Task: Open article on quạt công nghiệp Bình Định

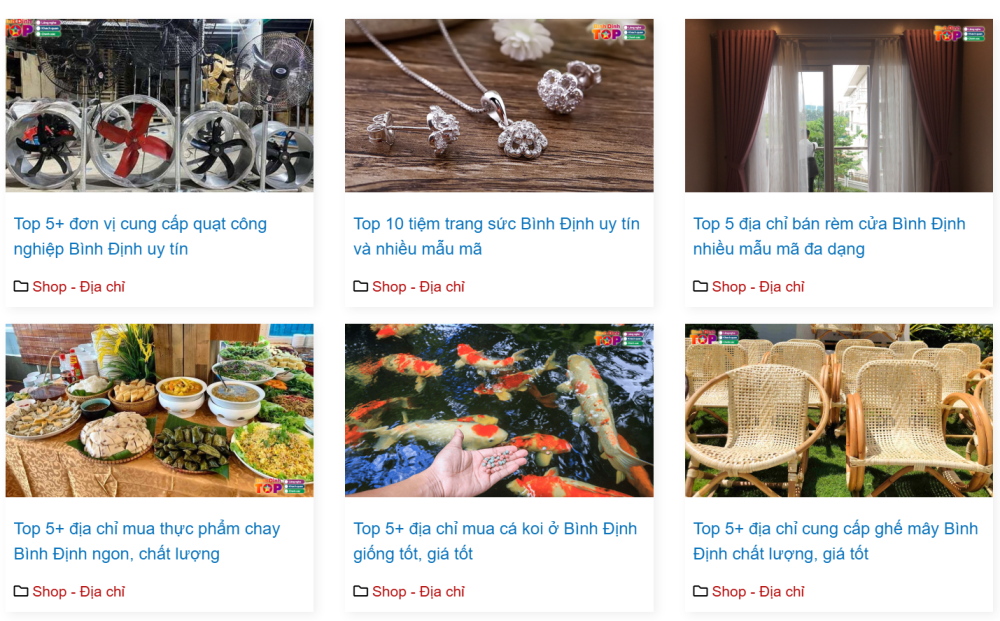Action: pos(140,237)
